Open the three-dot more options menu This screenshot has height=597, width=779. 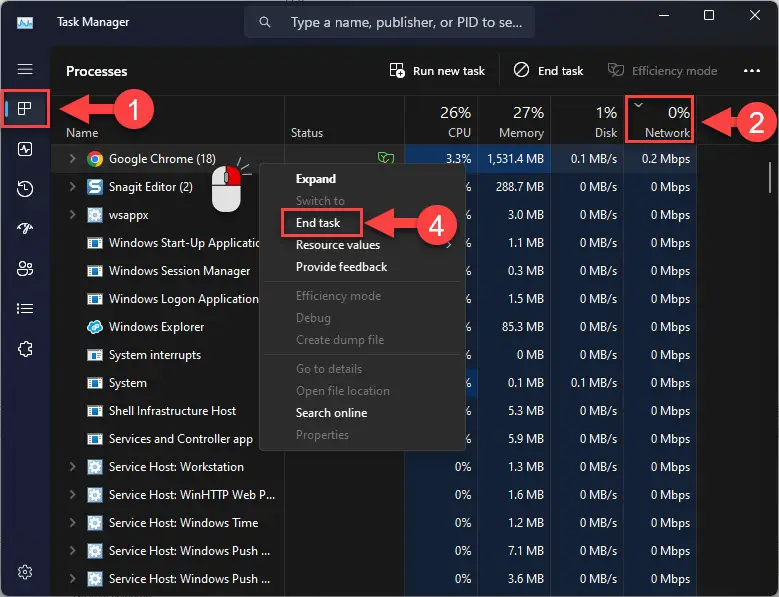[752, 71]
